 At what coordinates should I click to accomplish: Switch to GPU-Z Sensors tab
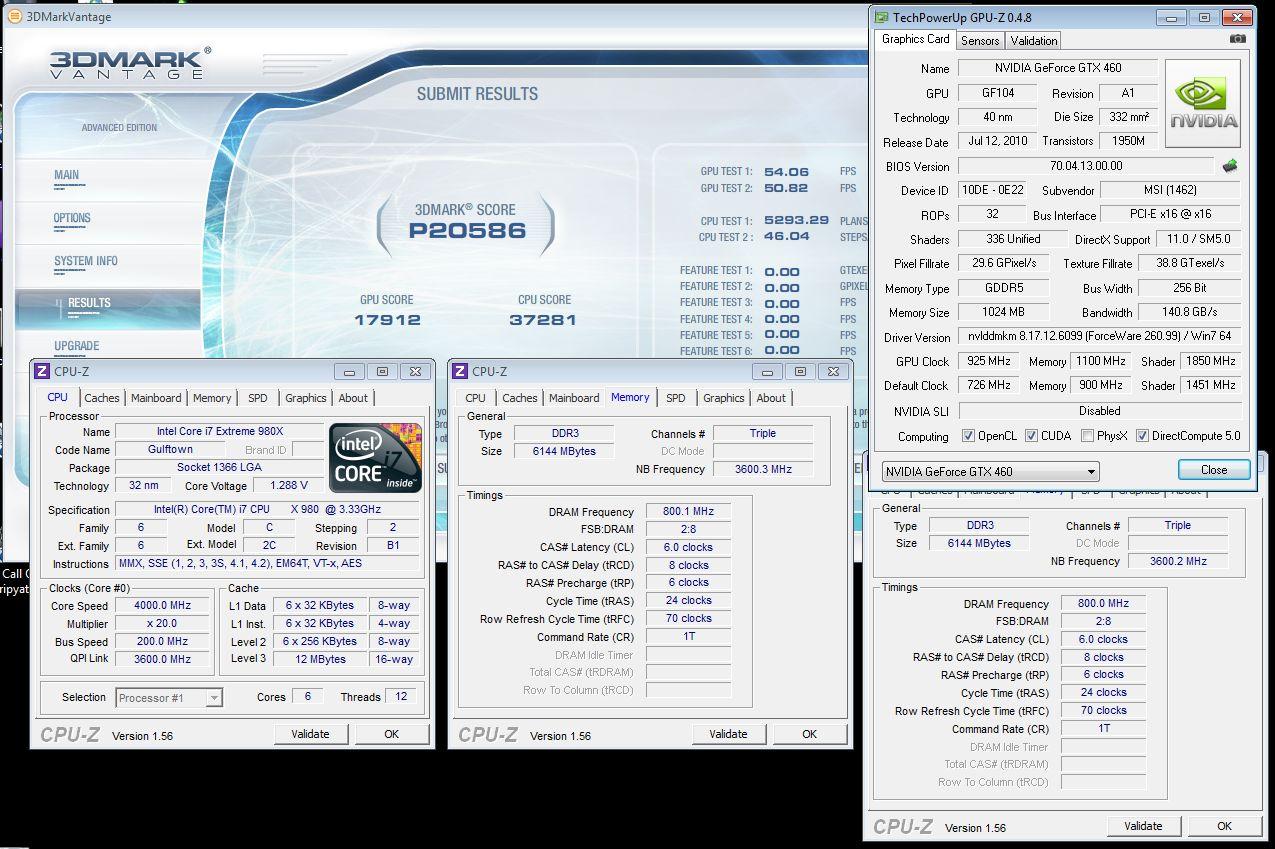(980, 41)
